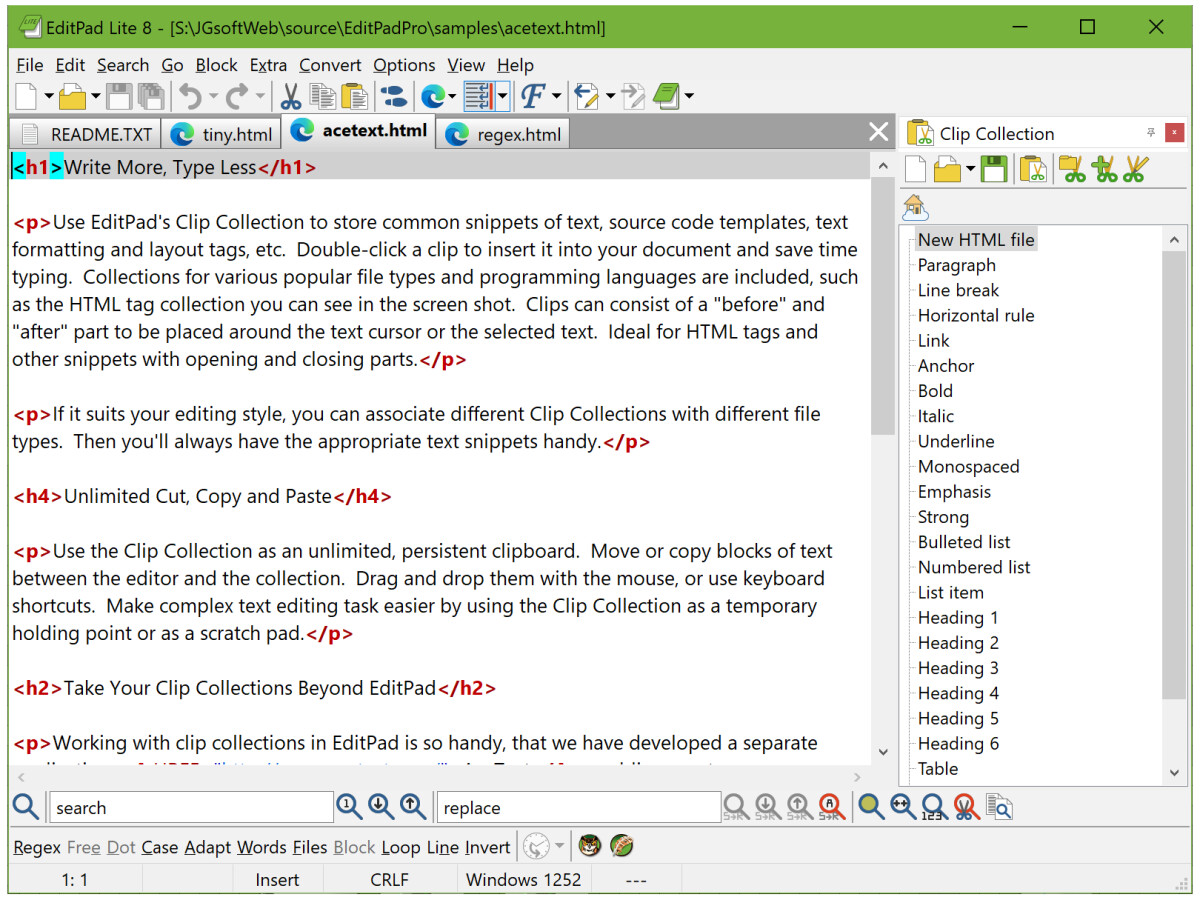Open the word wrap layout dropdown arrow
This screenshot has height=900, width=1200.
click(502, 97)
